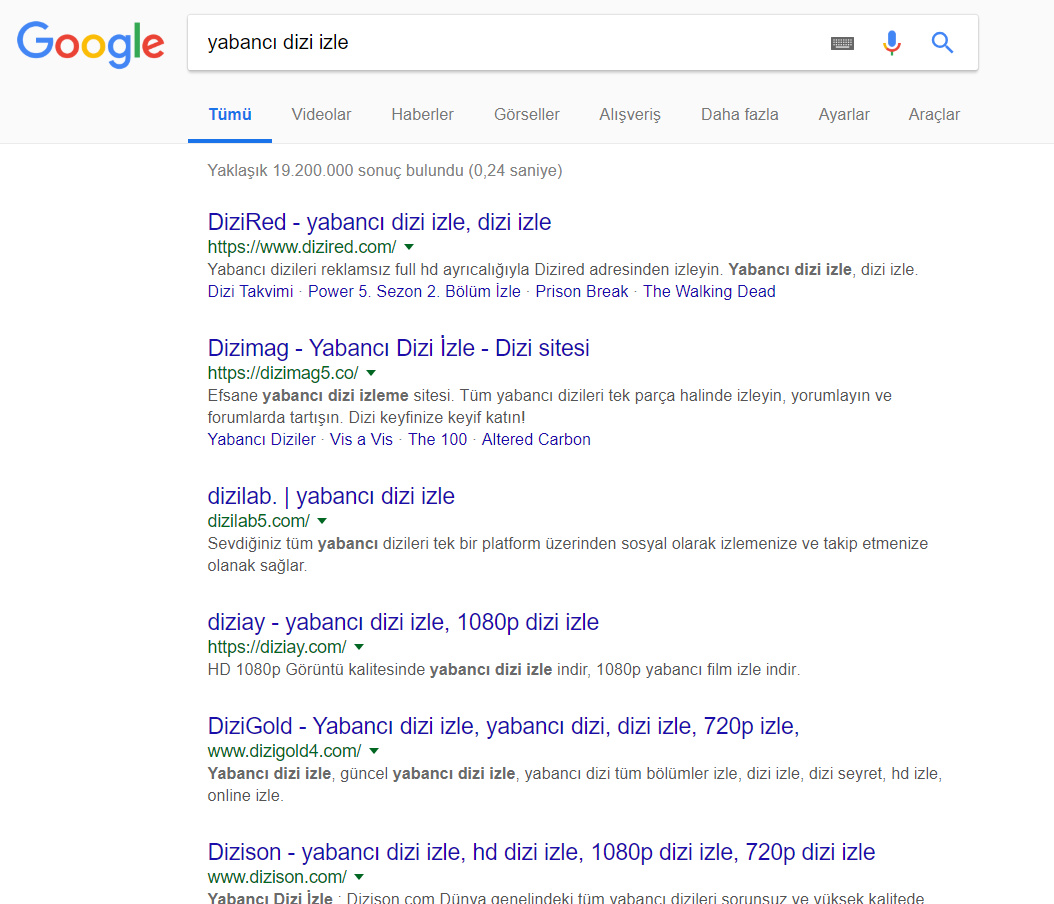Start voice search with microphone icon

[892, 43]
